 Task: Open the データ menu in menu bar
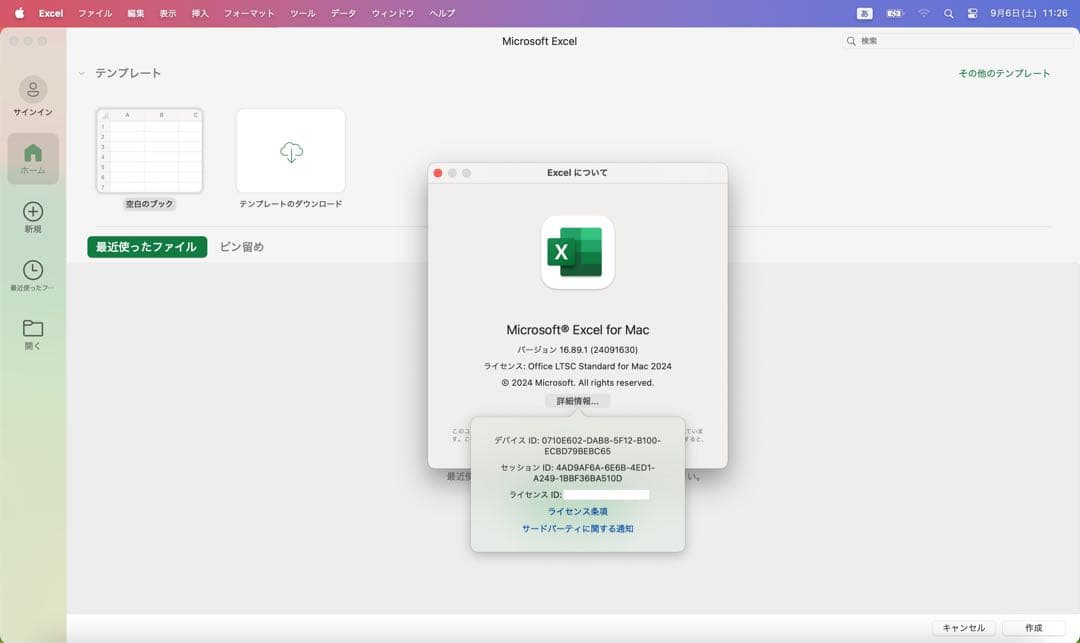[343, 13]
